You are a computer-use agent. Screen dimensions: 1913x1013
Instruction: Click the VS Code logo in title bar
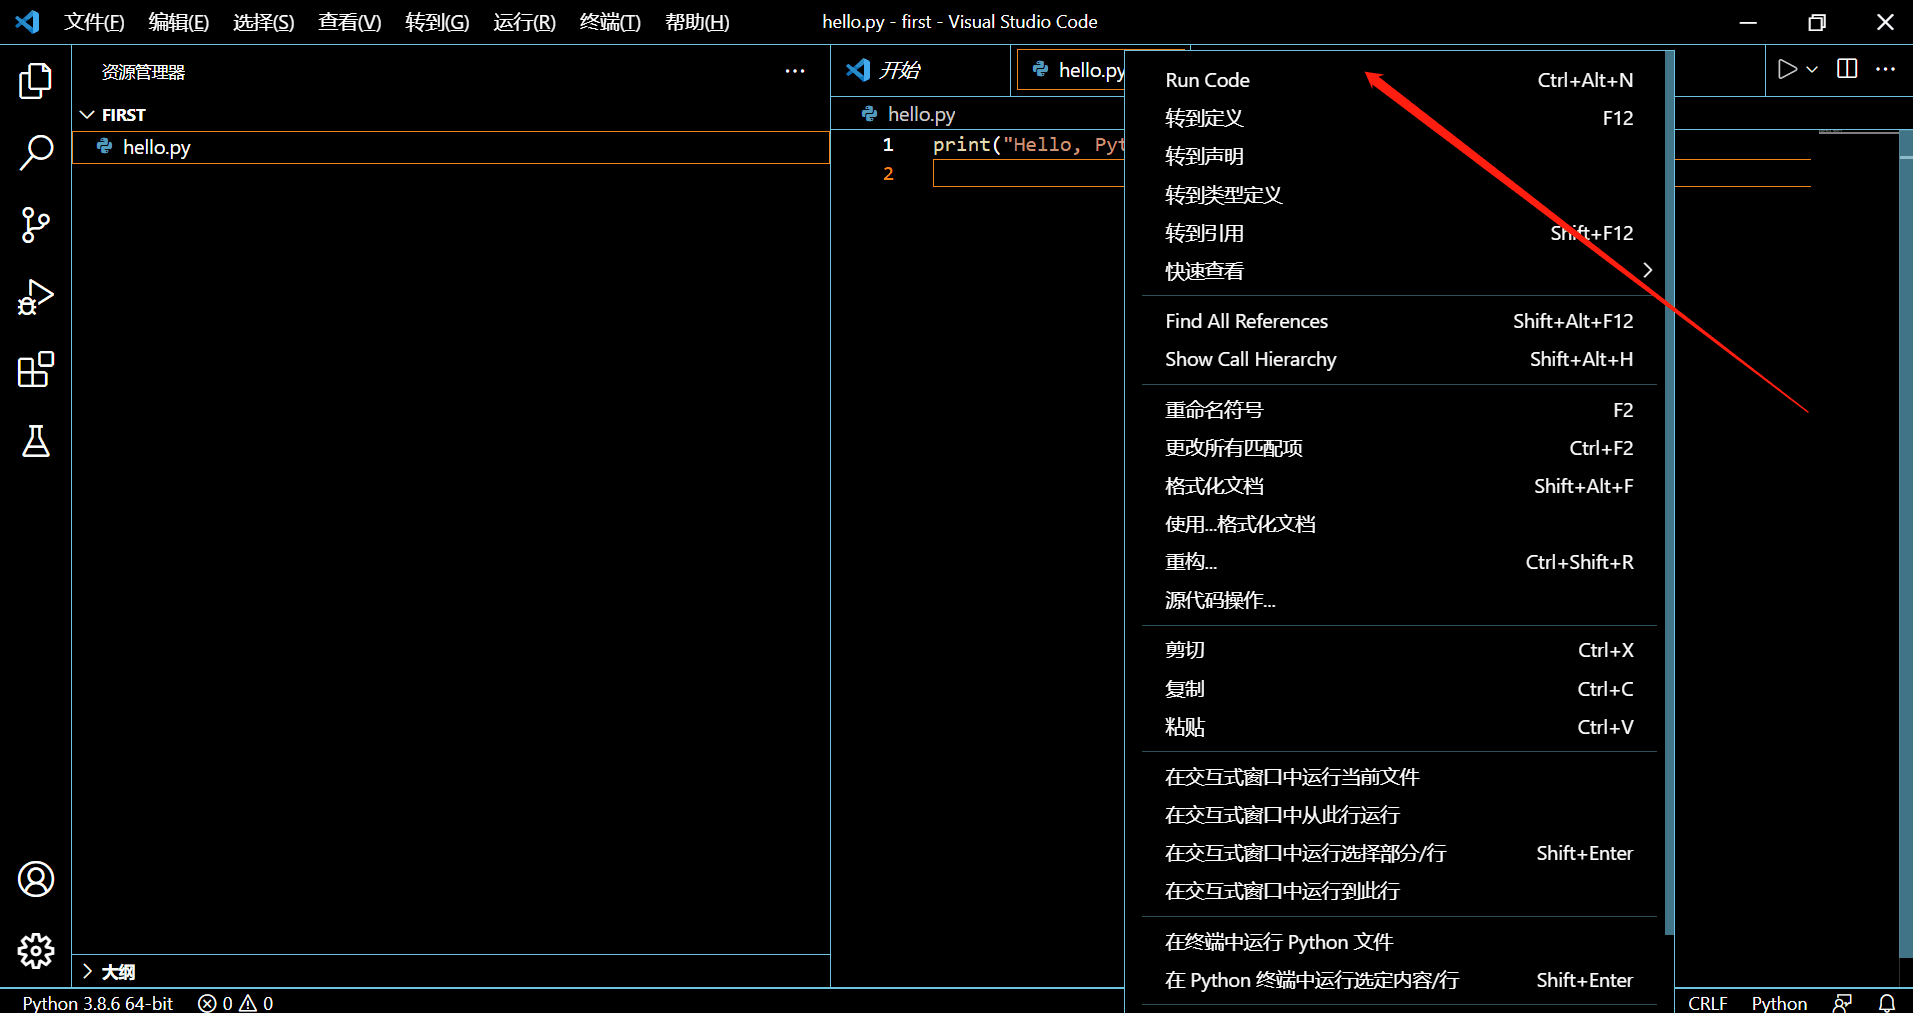coord(27,21)
